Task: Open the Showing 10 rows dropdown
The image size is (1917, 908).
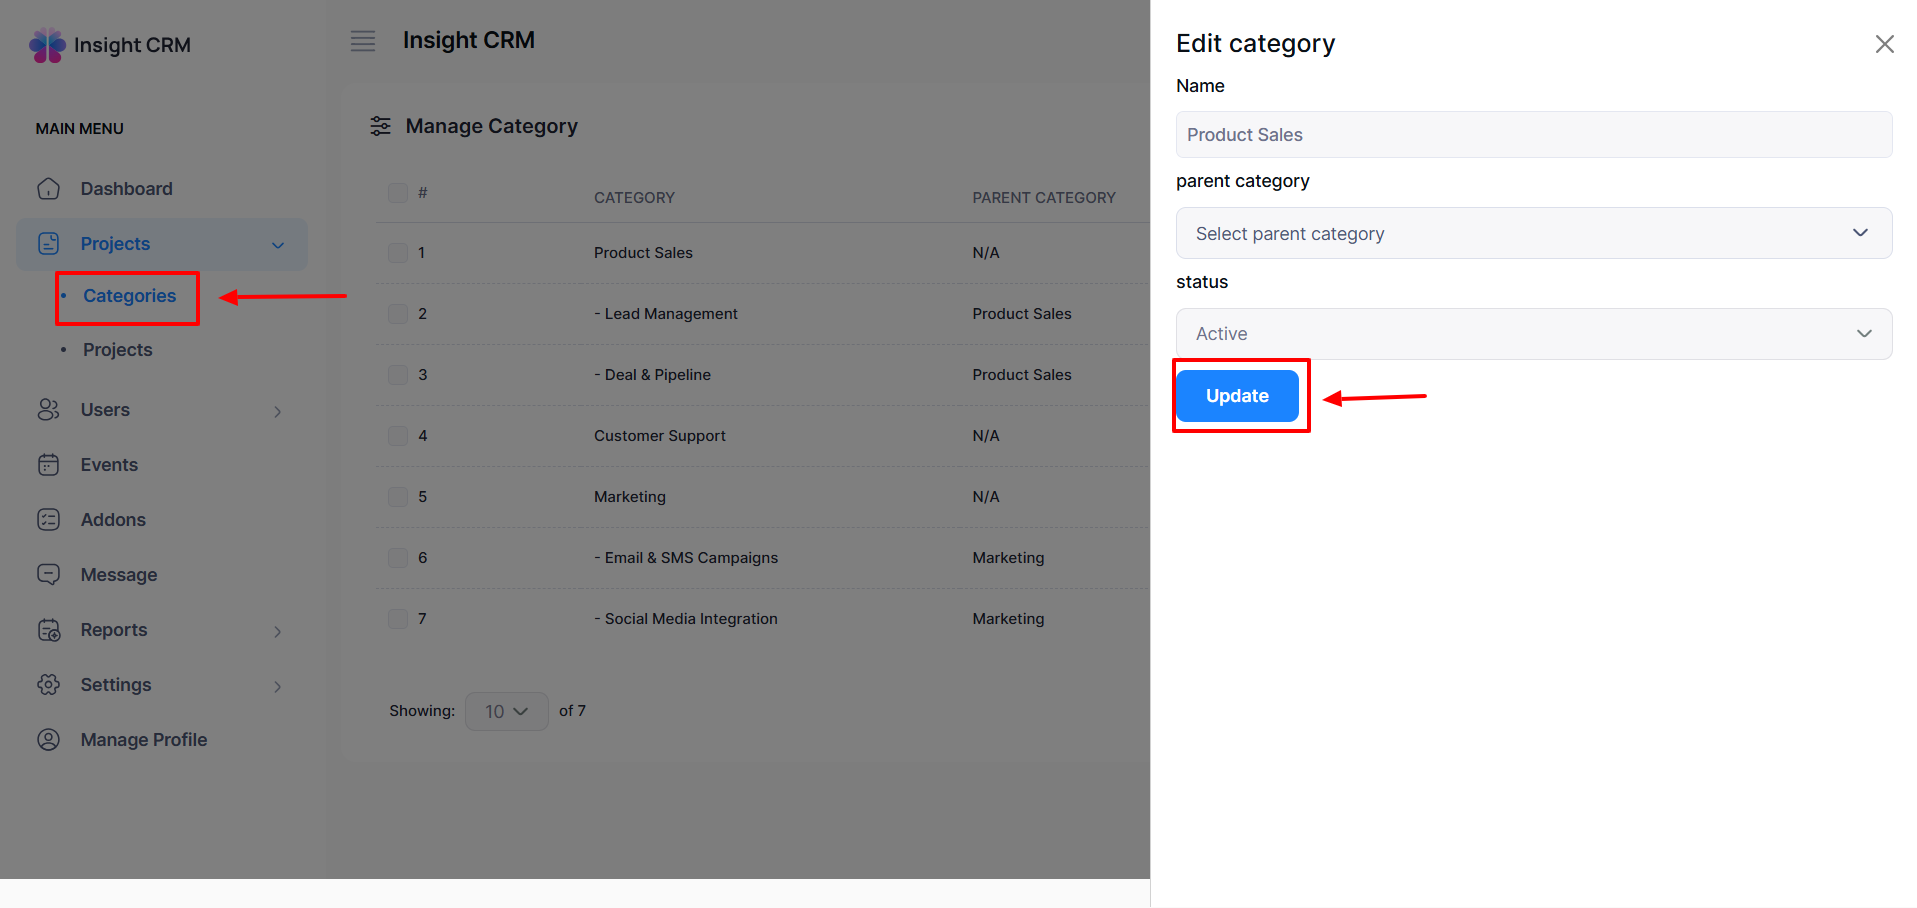Action: [506, 711]
